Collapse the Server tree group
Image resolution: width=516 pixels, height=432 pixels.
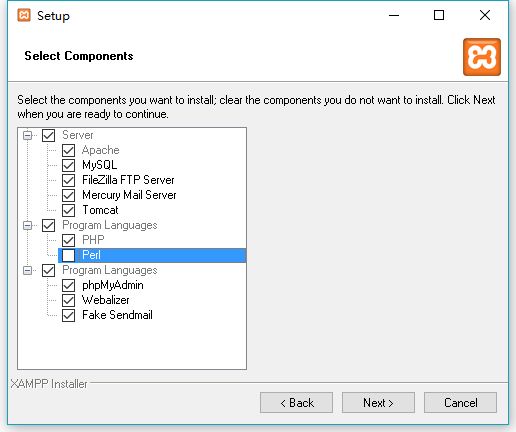coord(28,135)
